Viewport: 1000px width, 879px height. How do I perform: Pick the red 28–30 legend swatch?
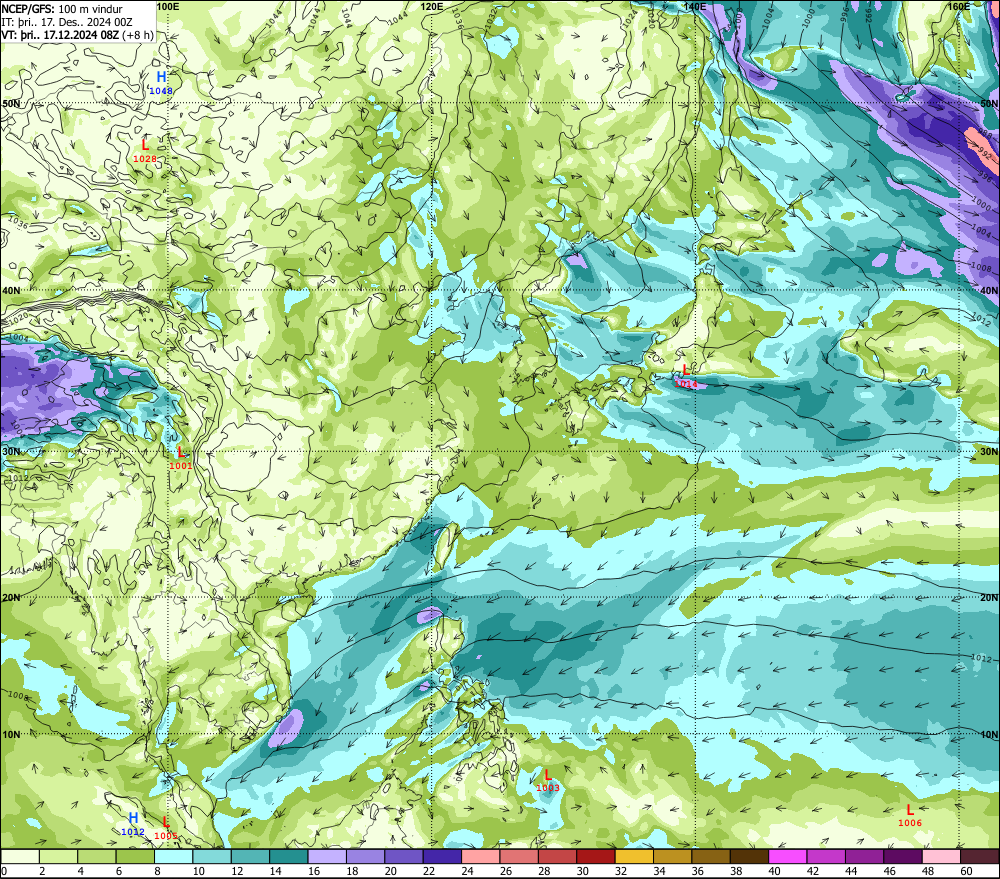(557, 856)
